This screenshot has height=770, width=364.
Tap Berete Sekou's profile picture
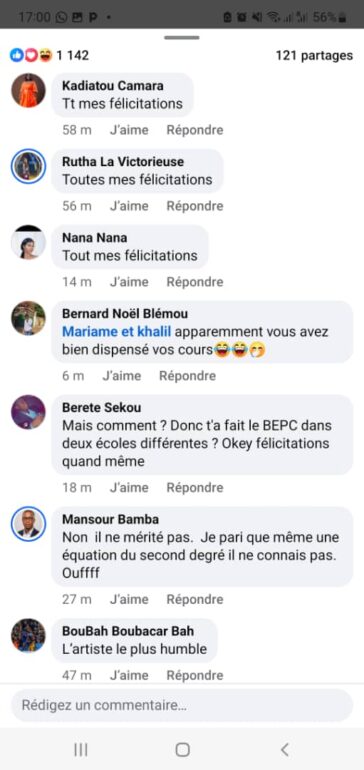[x=28, y=412]
